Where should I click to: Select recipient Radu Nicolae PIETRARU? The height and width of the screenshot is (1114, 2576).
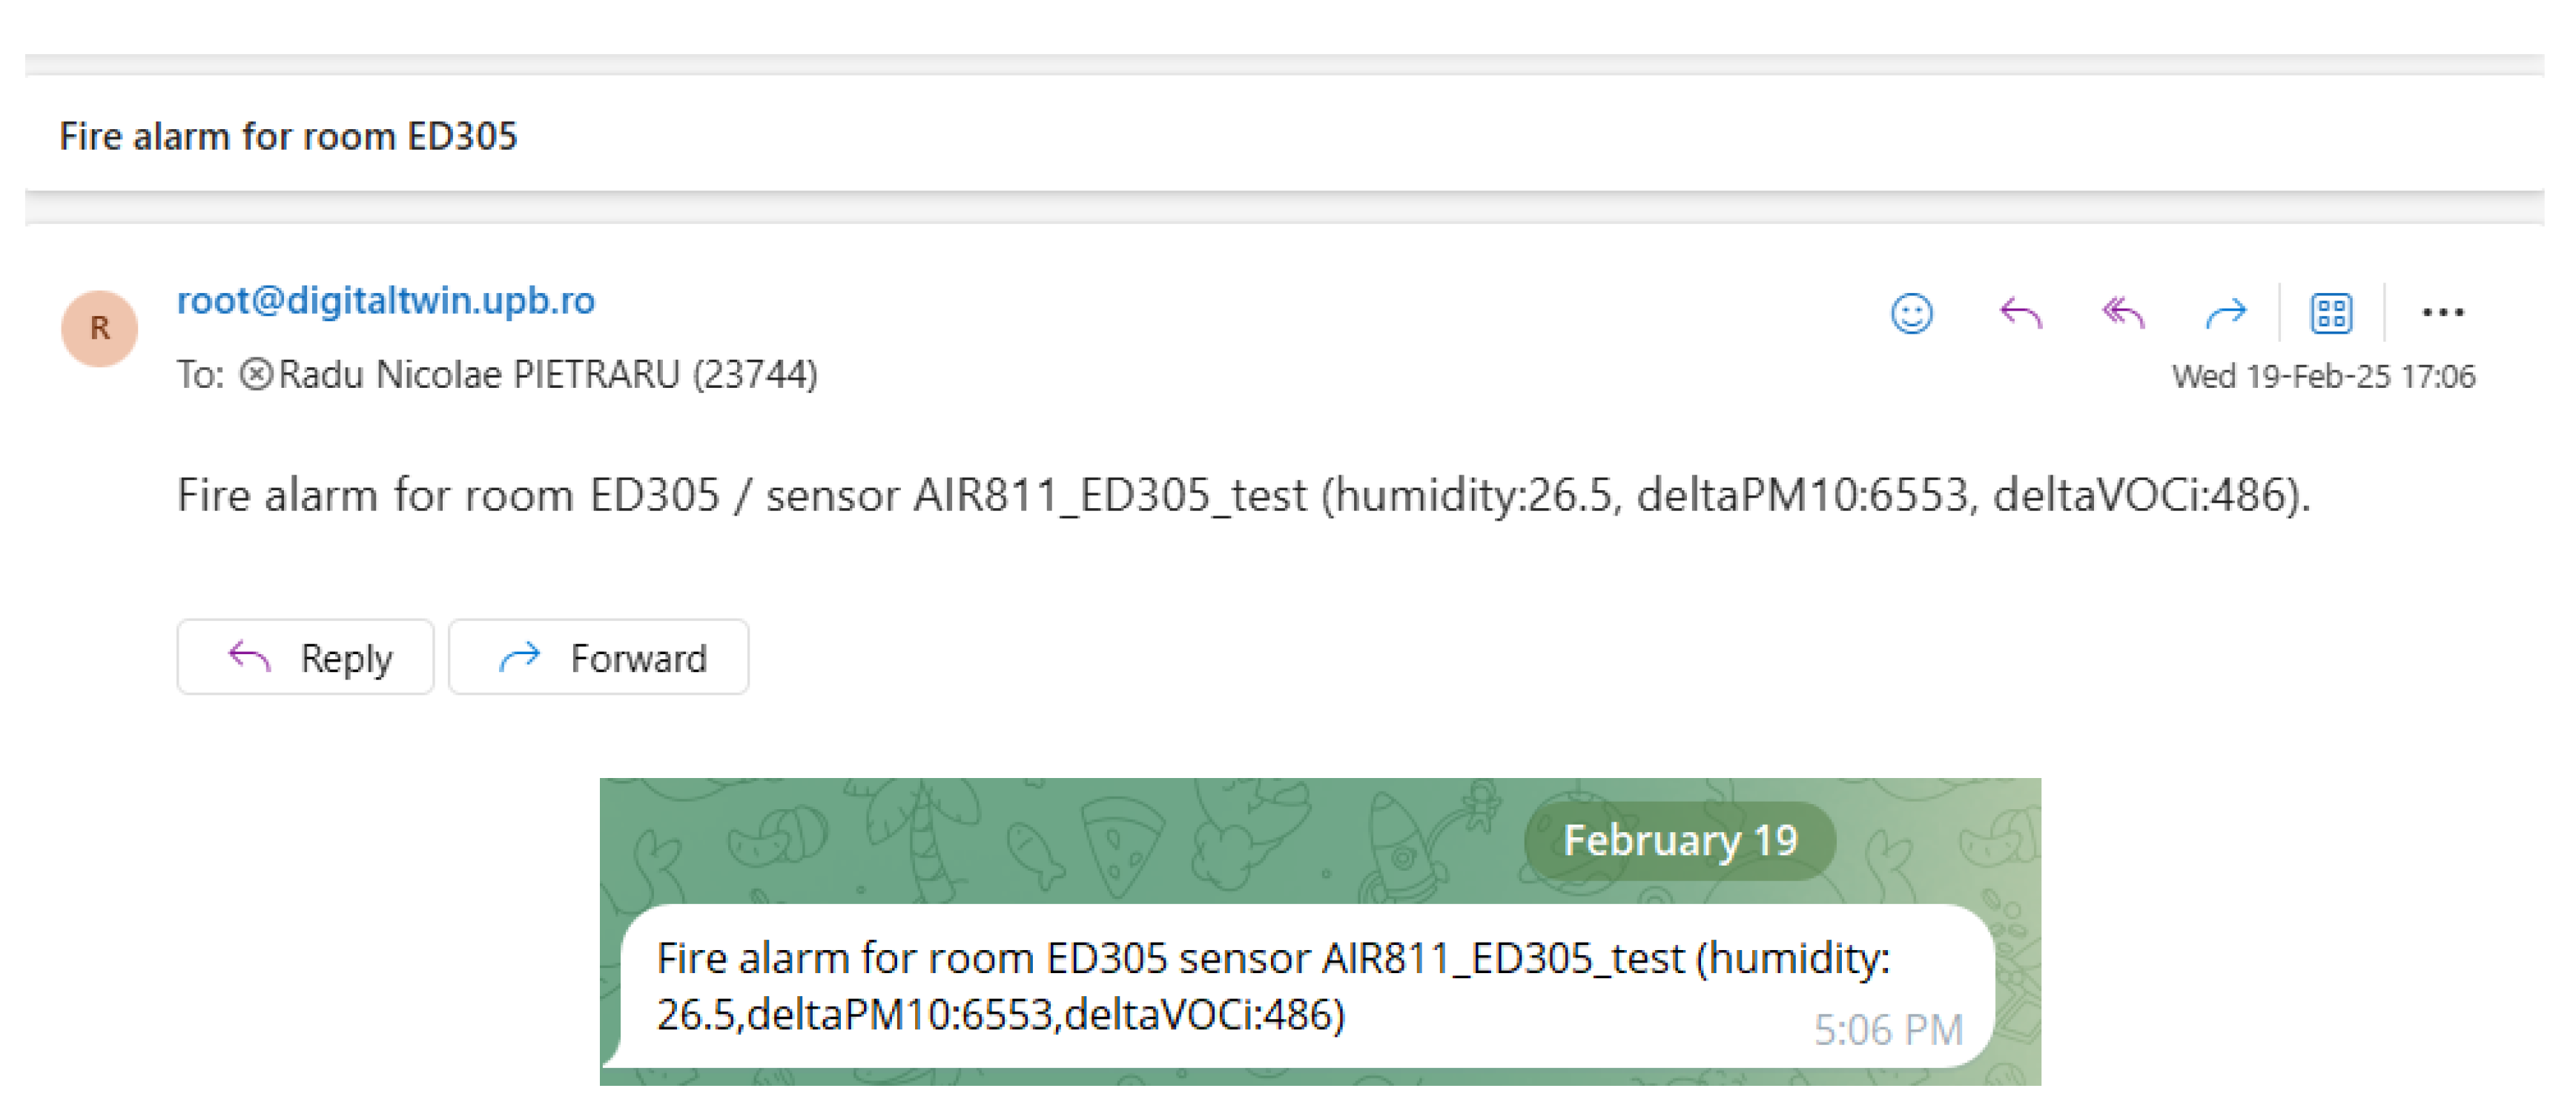pyautogui.click(x=547, y=375)
